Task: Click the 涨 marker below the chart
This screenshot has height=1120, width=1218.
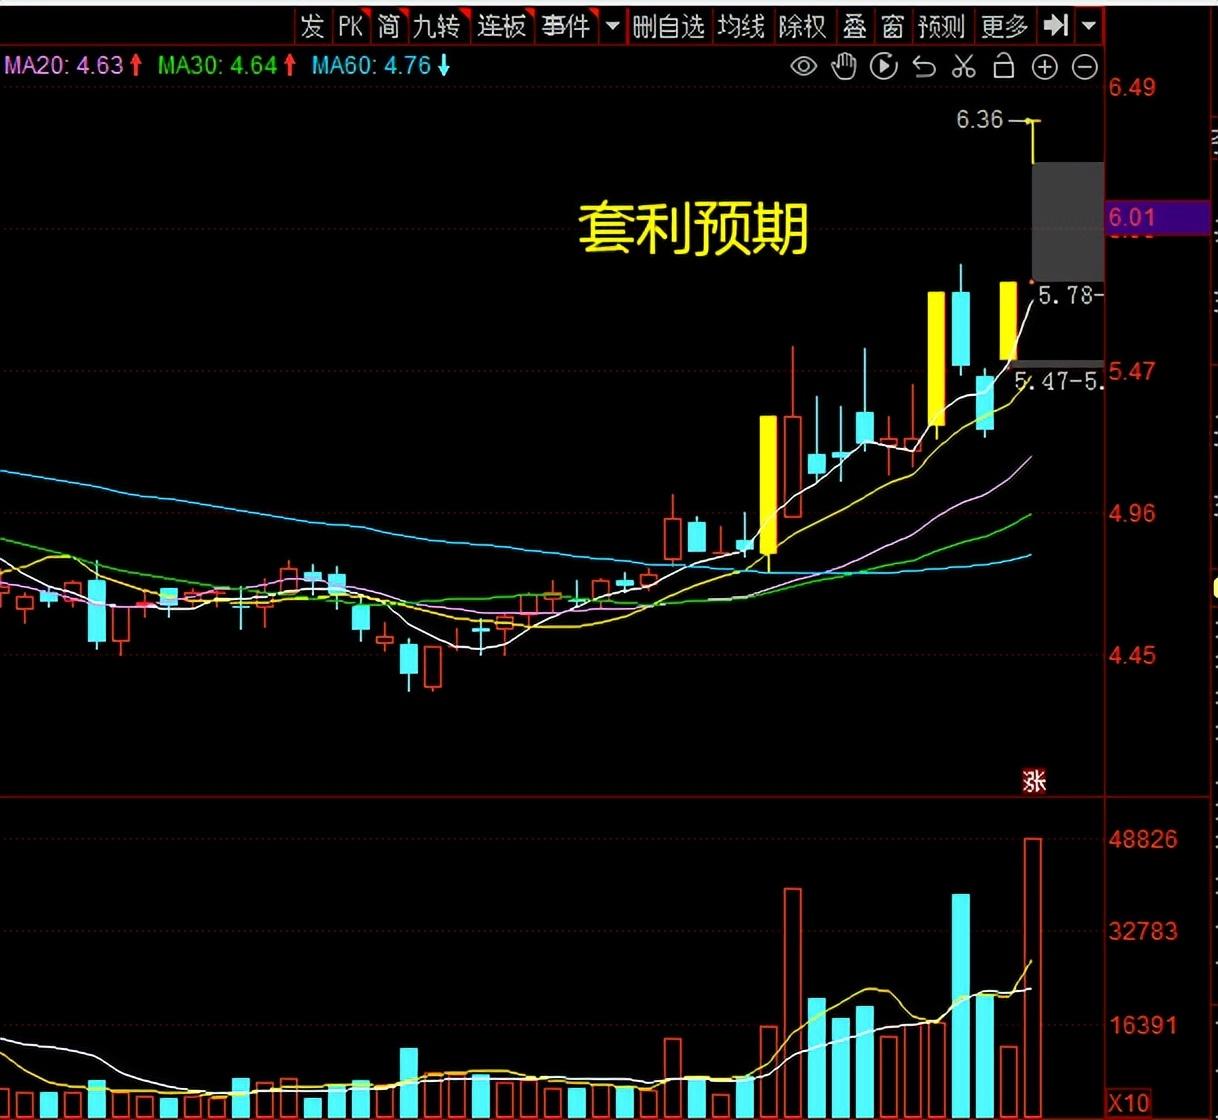Action: tap(1035, 781)
